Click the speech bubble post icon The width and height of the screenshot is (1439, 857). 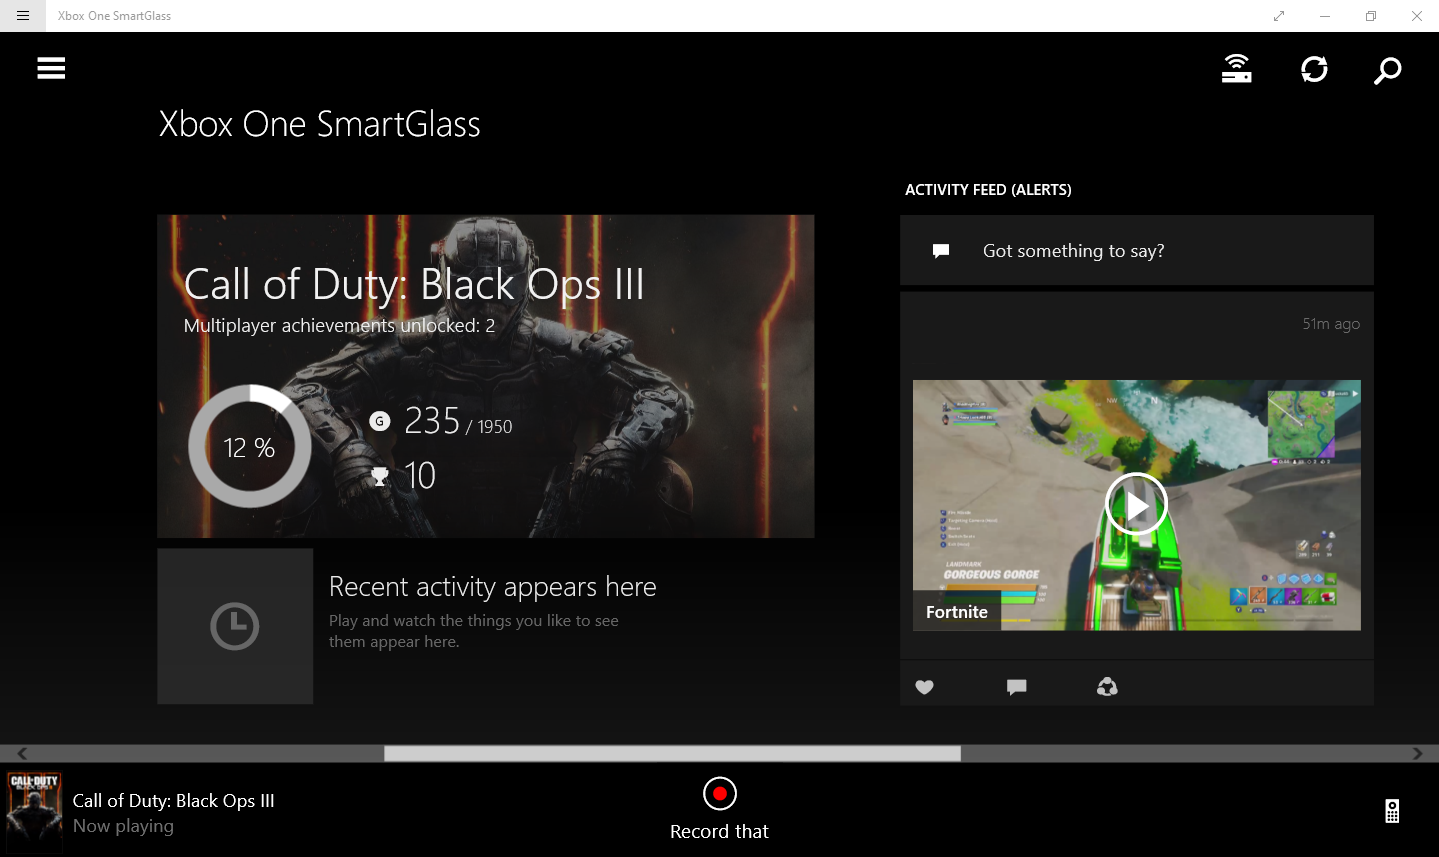[940, 251]
